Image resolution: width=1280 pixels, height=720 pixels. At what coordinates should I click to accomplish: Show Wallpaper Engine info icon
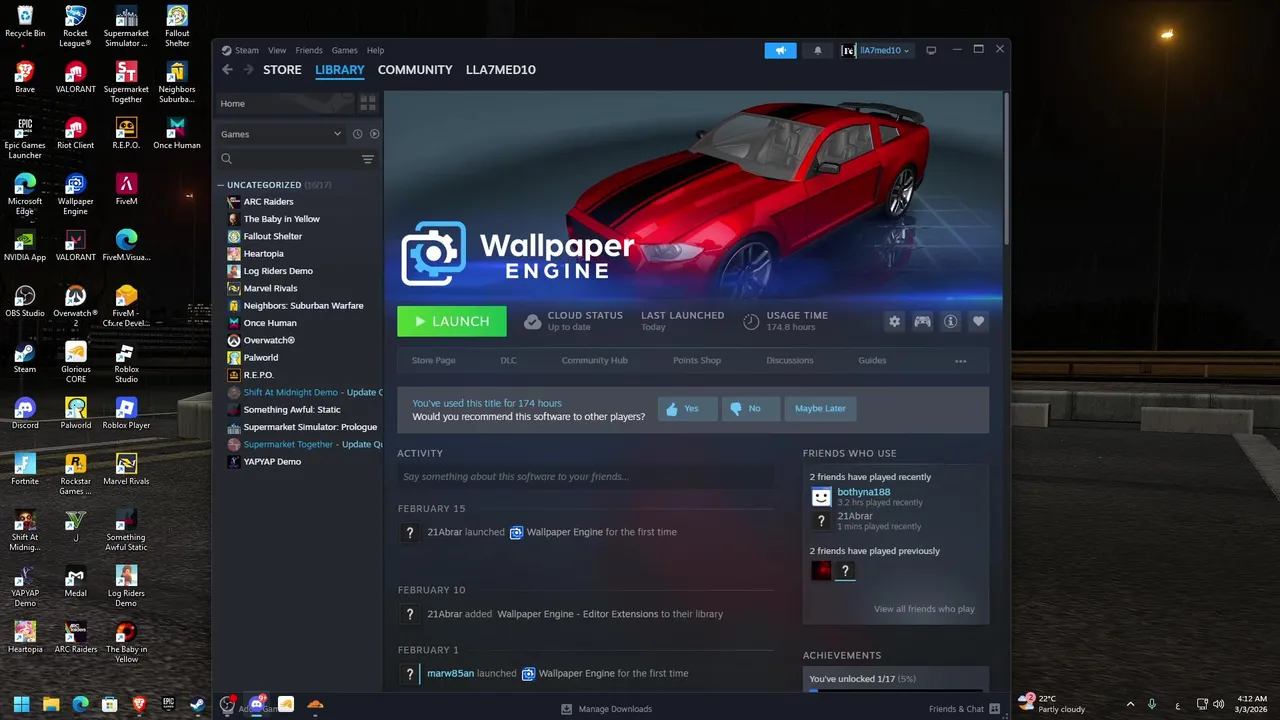[950, 321]
